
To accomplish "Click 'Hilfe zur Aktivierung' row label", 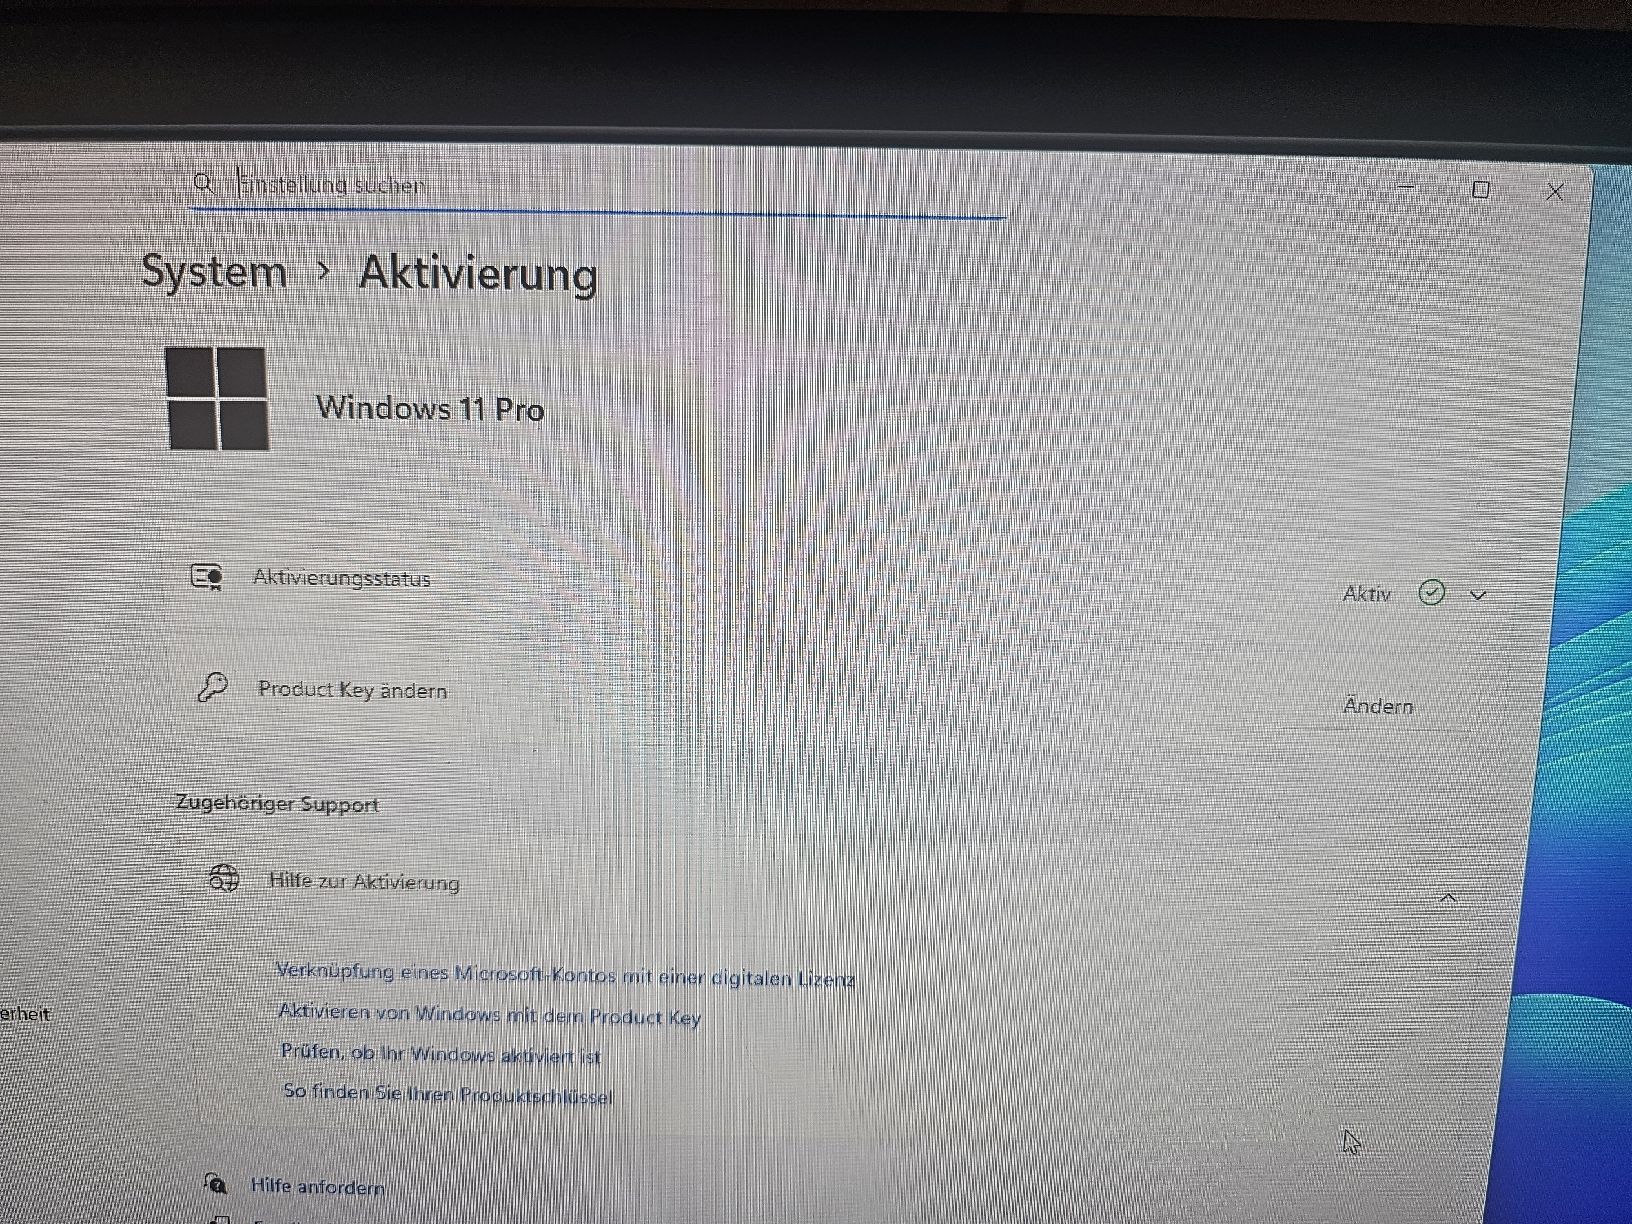I will pyautogui.click(x=364, y=882).
